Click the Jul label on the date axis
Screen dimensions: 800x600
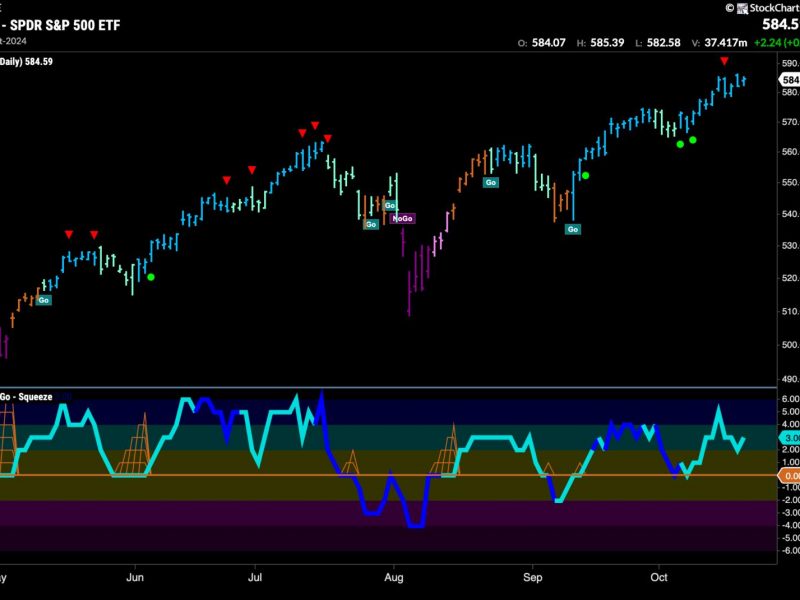click(x=255, y=577)
